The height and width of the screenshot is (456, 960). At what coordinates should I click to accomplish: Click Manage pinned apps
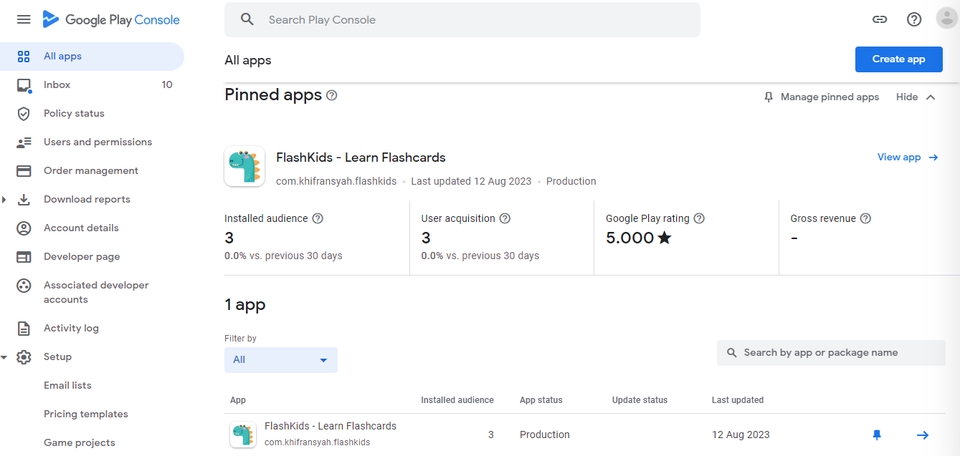[821, 97]
